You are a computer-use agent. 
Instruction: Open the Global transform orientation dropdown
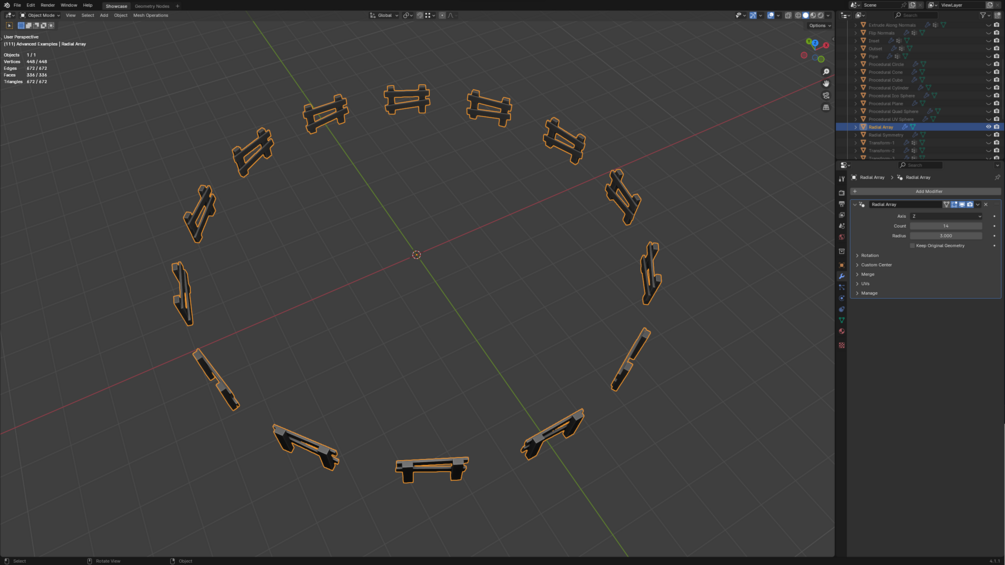[385, 15]
